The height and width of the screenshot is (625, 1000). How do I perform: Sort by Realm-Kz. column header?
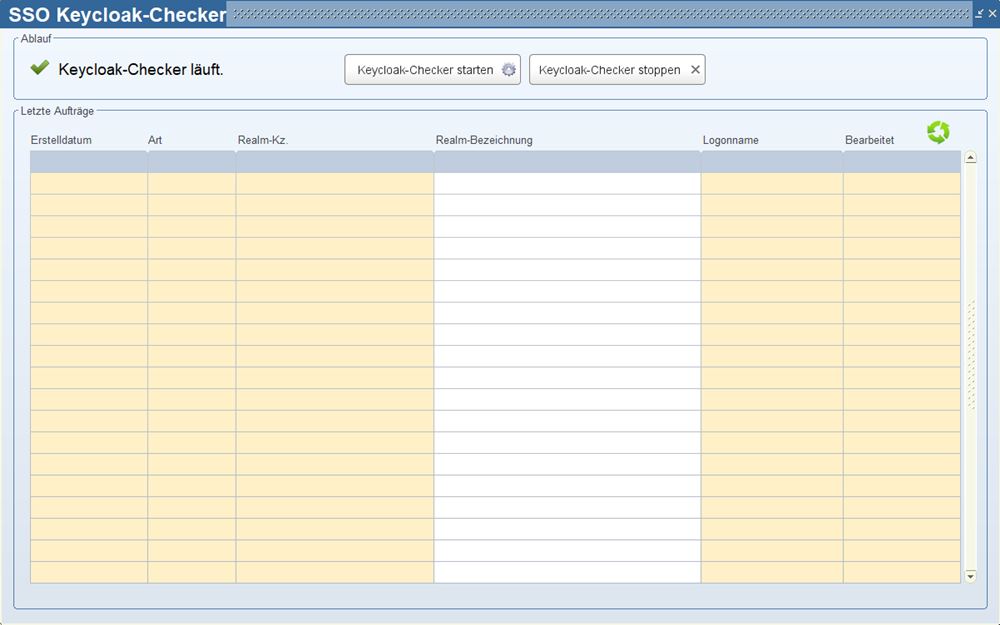(263, 140)
